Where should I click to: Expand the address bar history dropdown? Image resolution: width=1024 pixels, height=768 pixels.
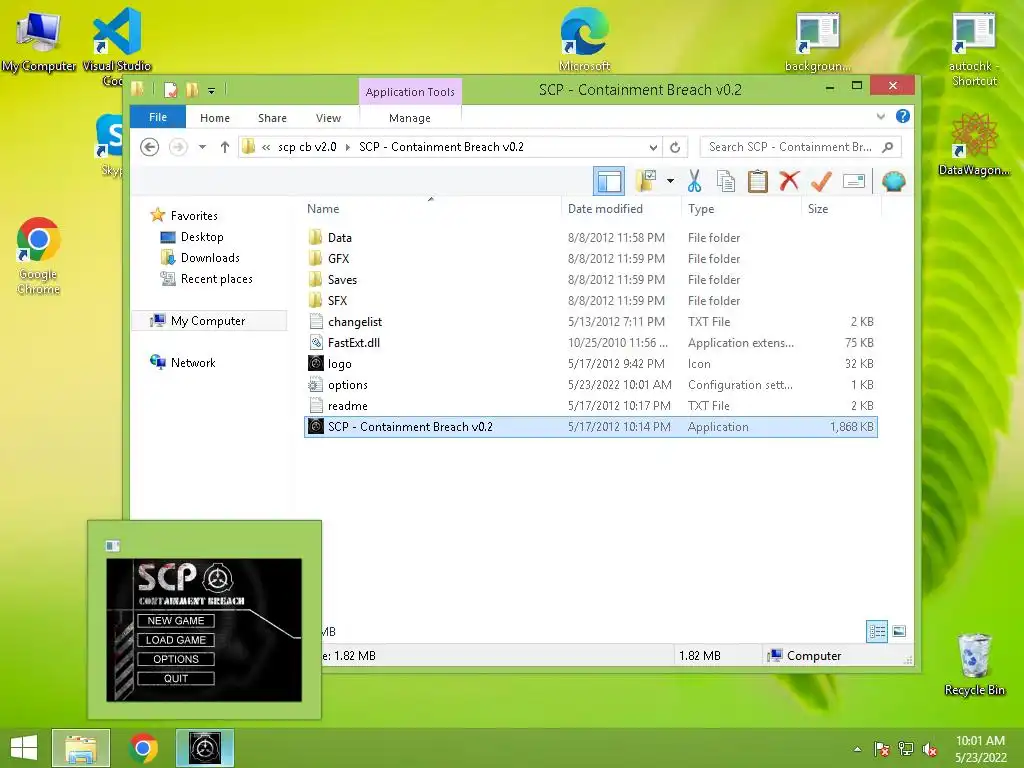click(652, 147)
